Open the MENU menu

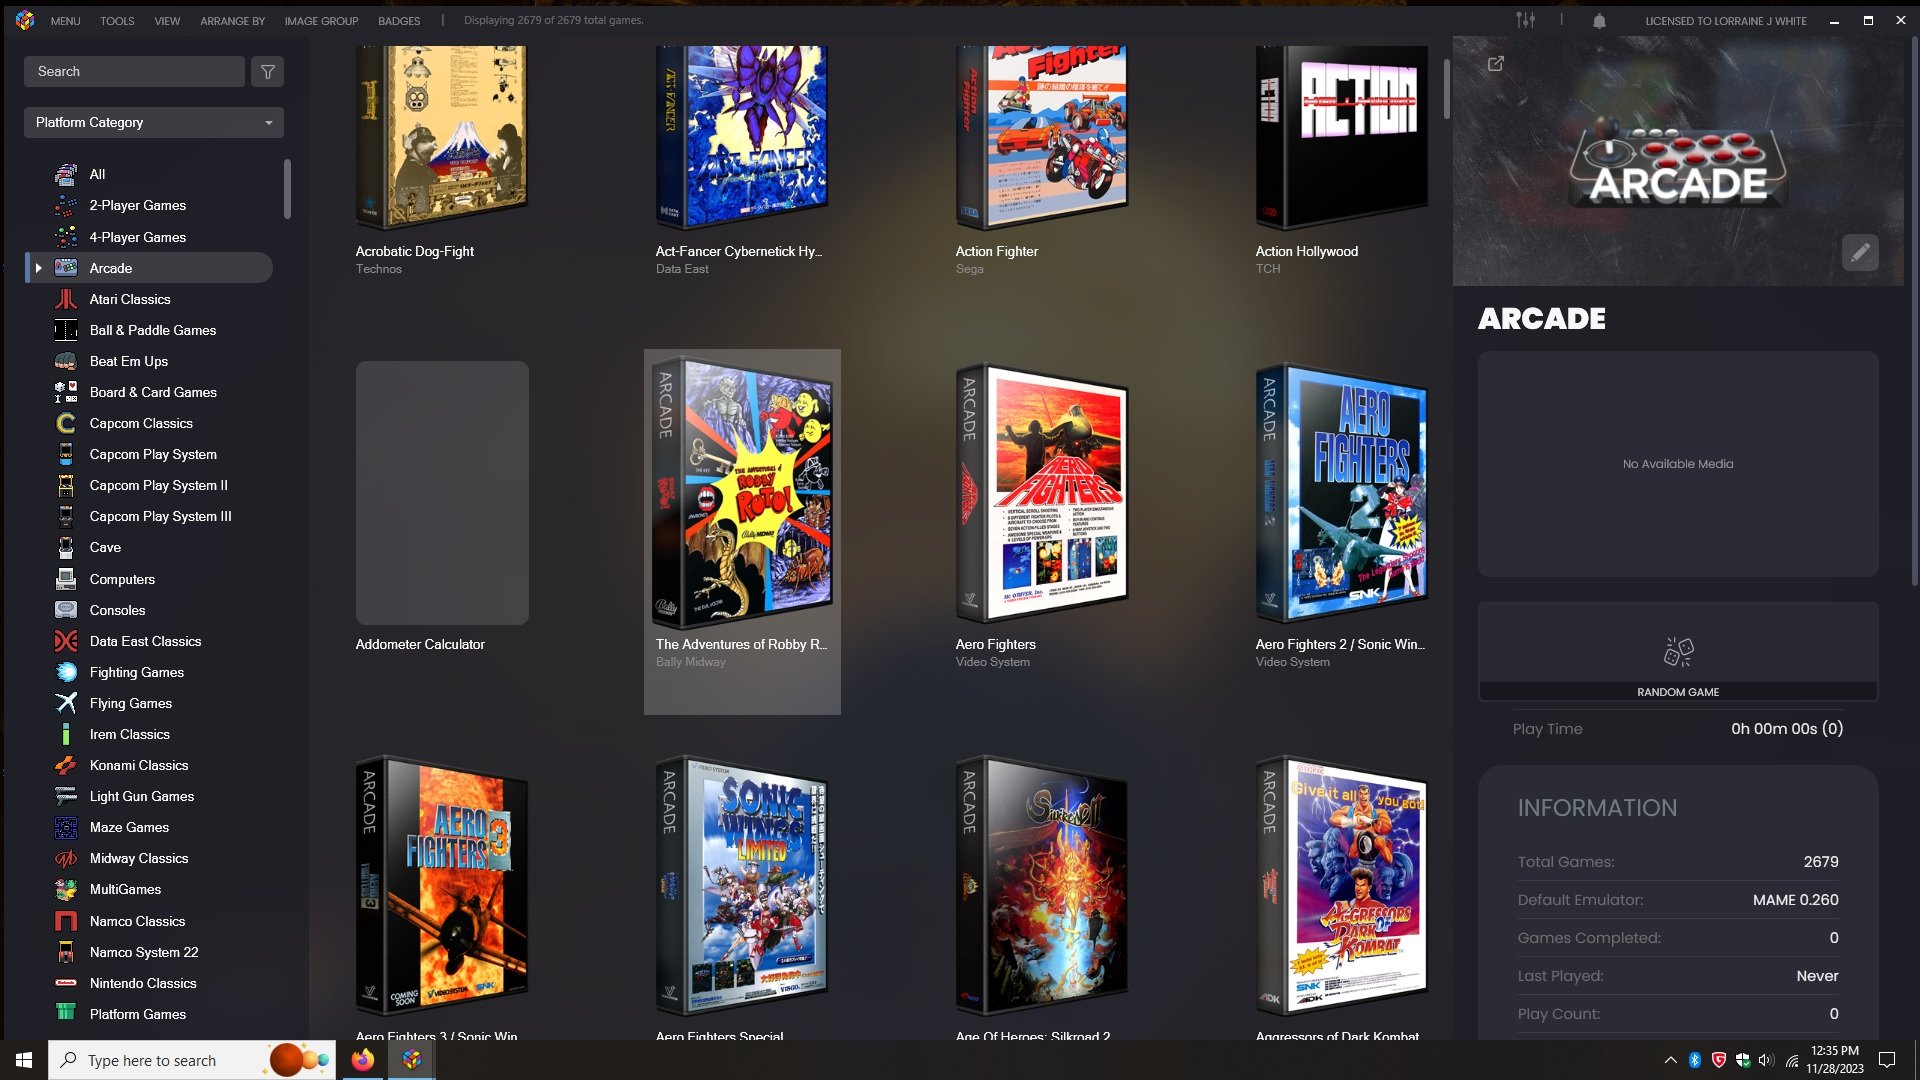click(x=65, y=21)
